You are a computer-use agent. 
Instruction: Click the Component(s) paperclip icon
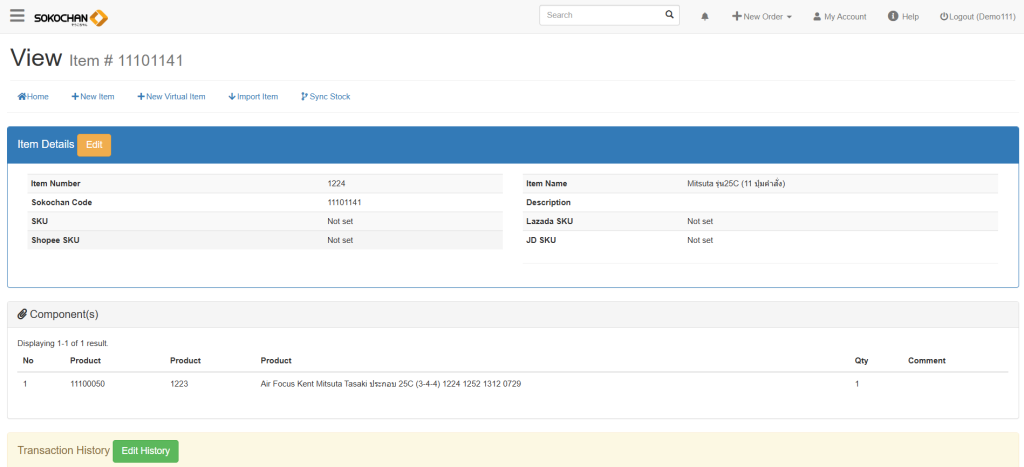coord(22,315)
